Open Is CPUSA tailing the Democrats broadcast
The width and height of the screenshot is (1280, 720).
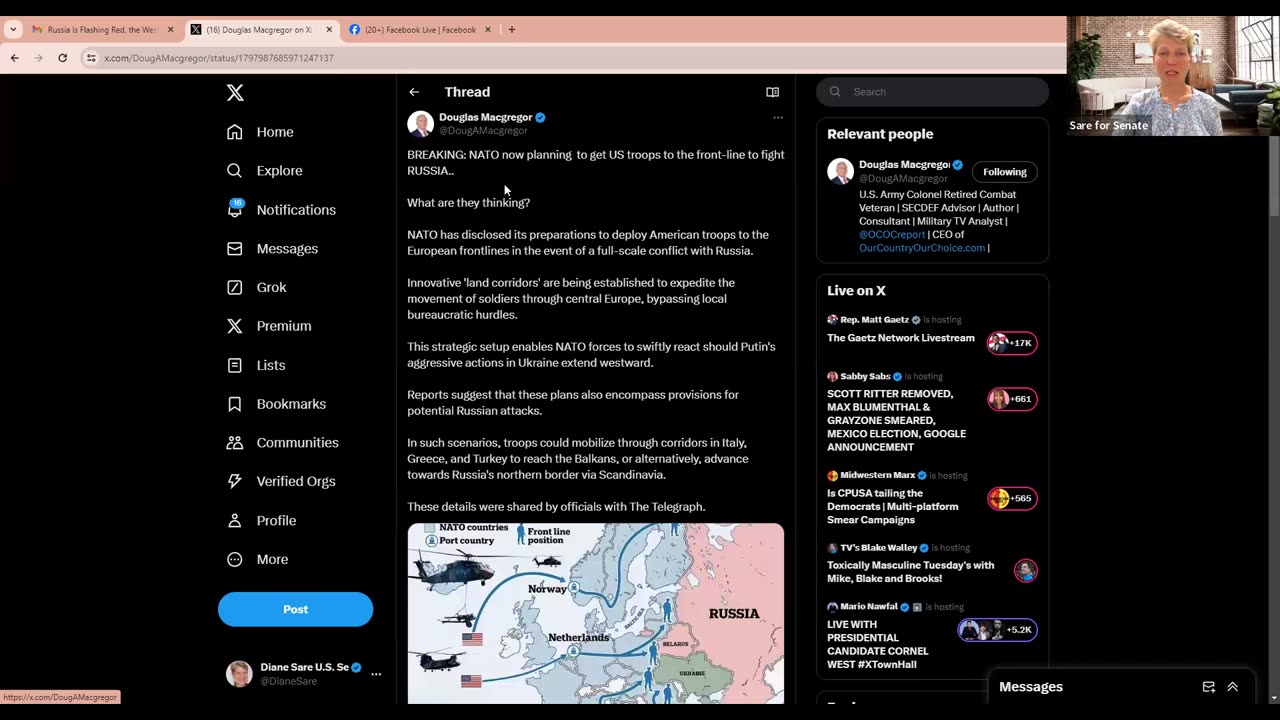tap(892, 506)
